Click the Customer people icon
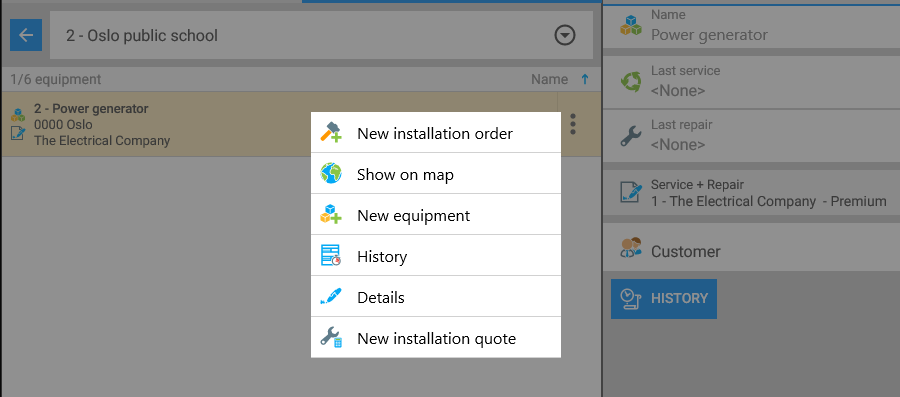This screenshot has width=900, height=397. (631, 247)
